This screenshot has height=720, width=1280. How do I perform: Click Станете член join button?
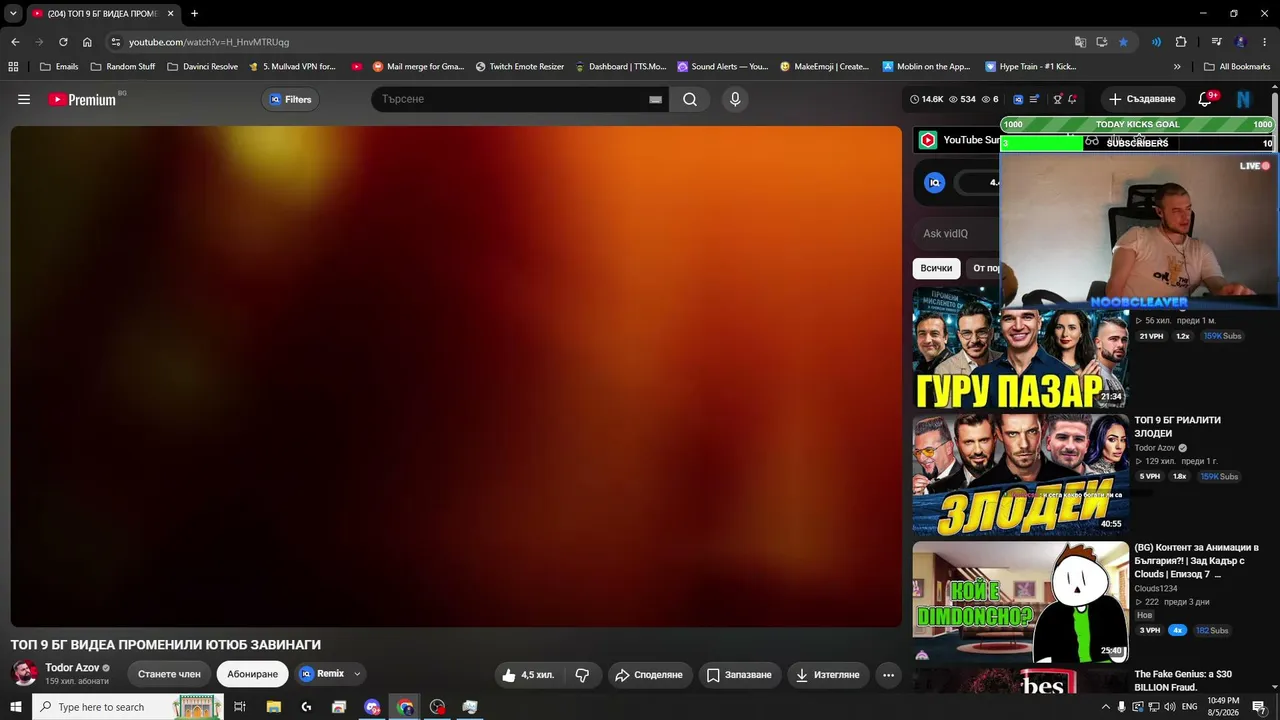coord(169,674)
